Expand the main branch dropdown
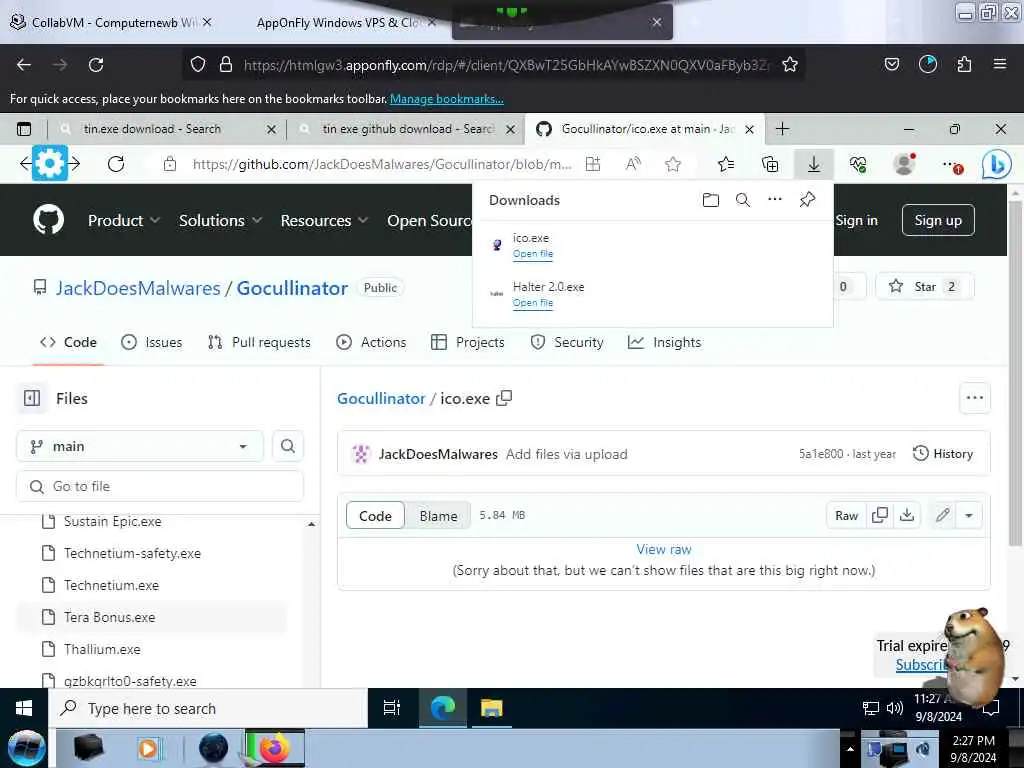The image size is (1024, 768). [140, 446]
